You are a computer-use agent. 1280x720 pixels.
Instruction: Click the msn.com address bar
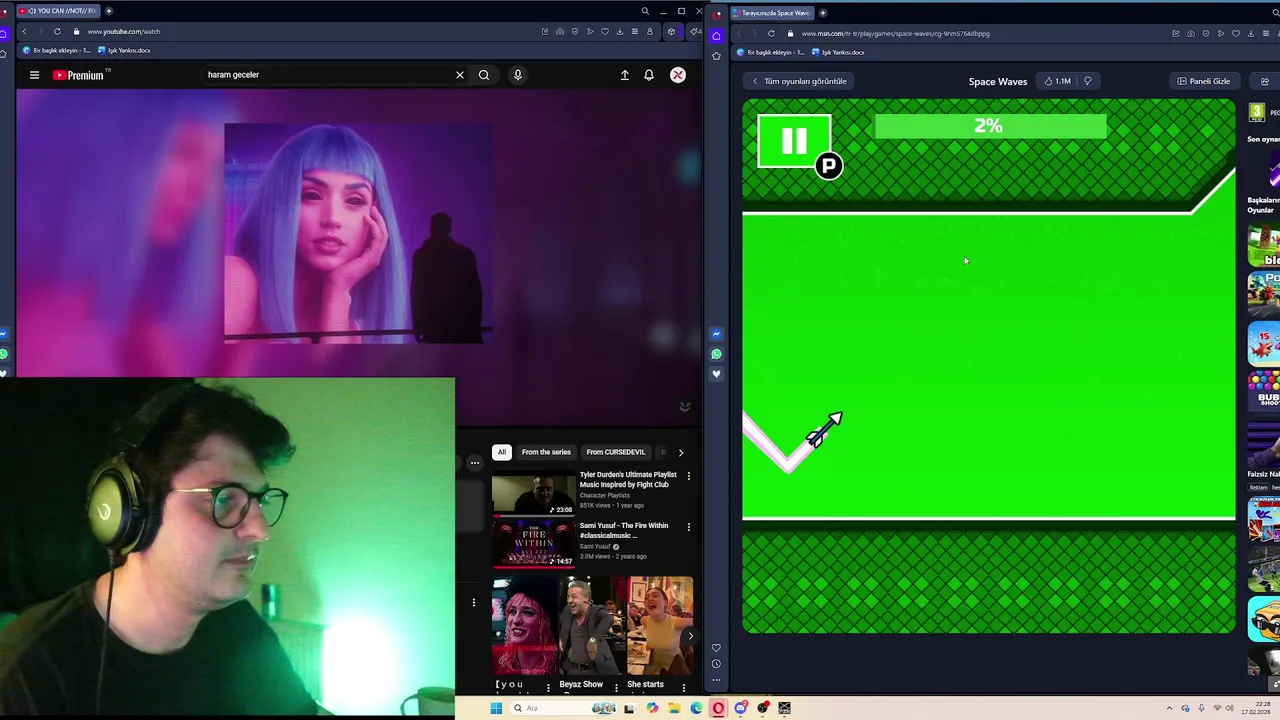click(x=975, y=33)
